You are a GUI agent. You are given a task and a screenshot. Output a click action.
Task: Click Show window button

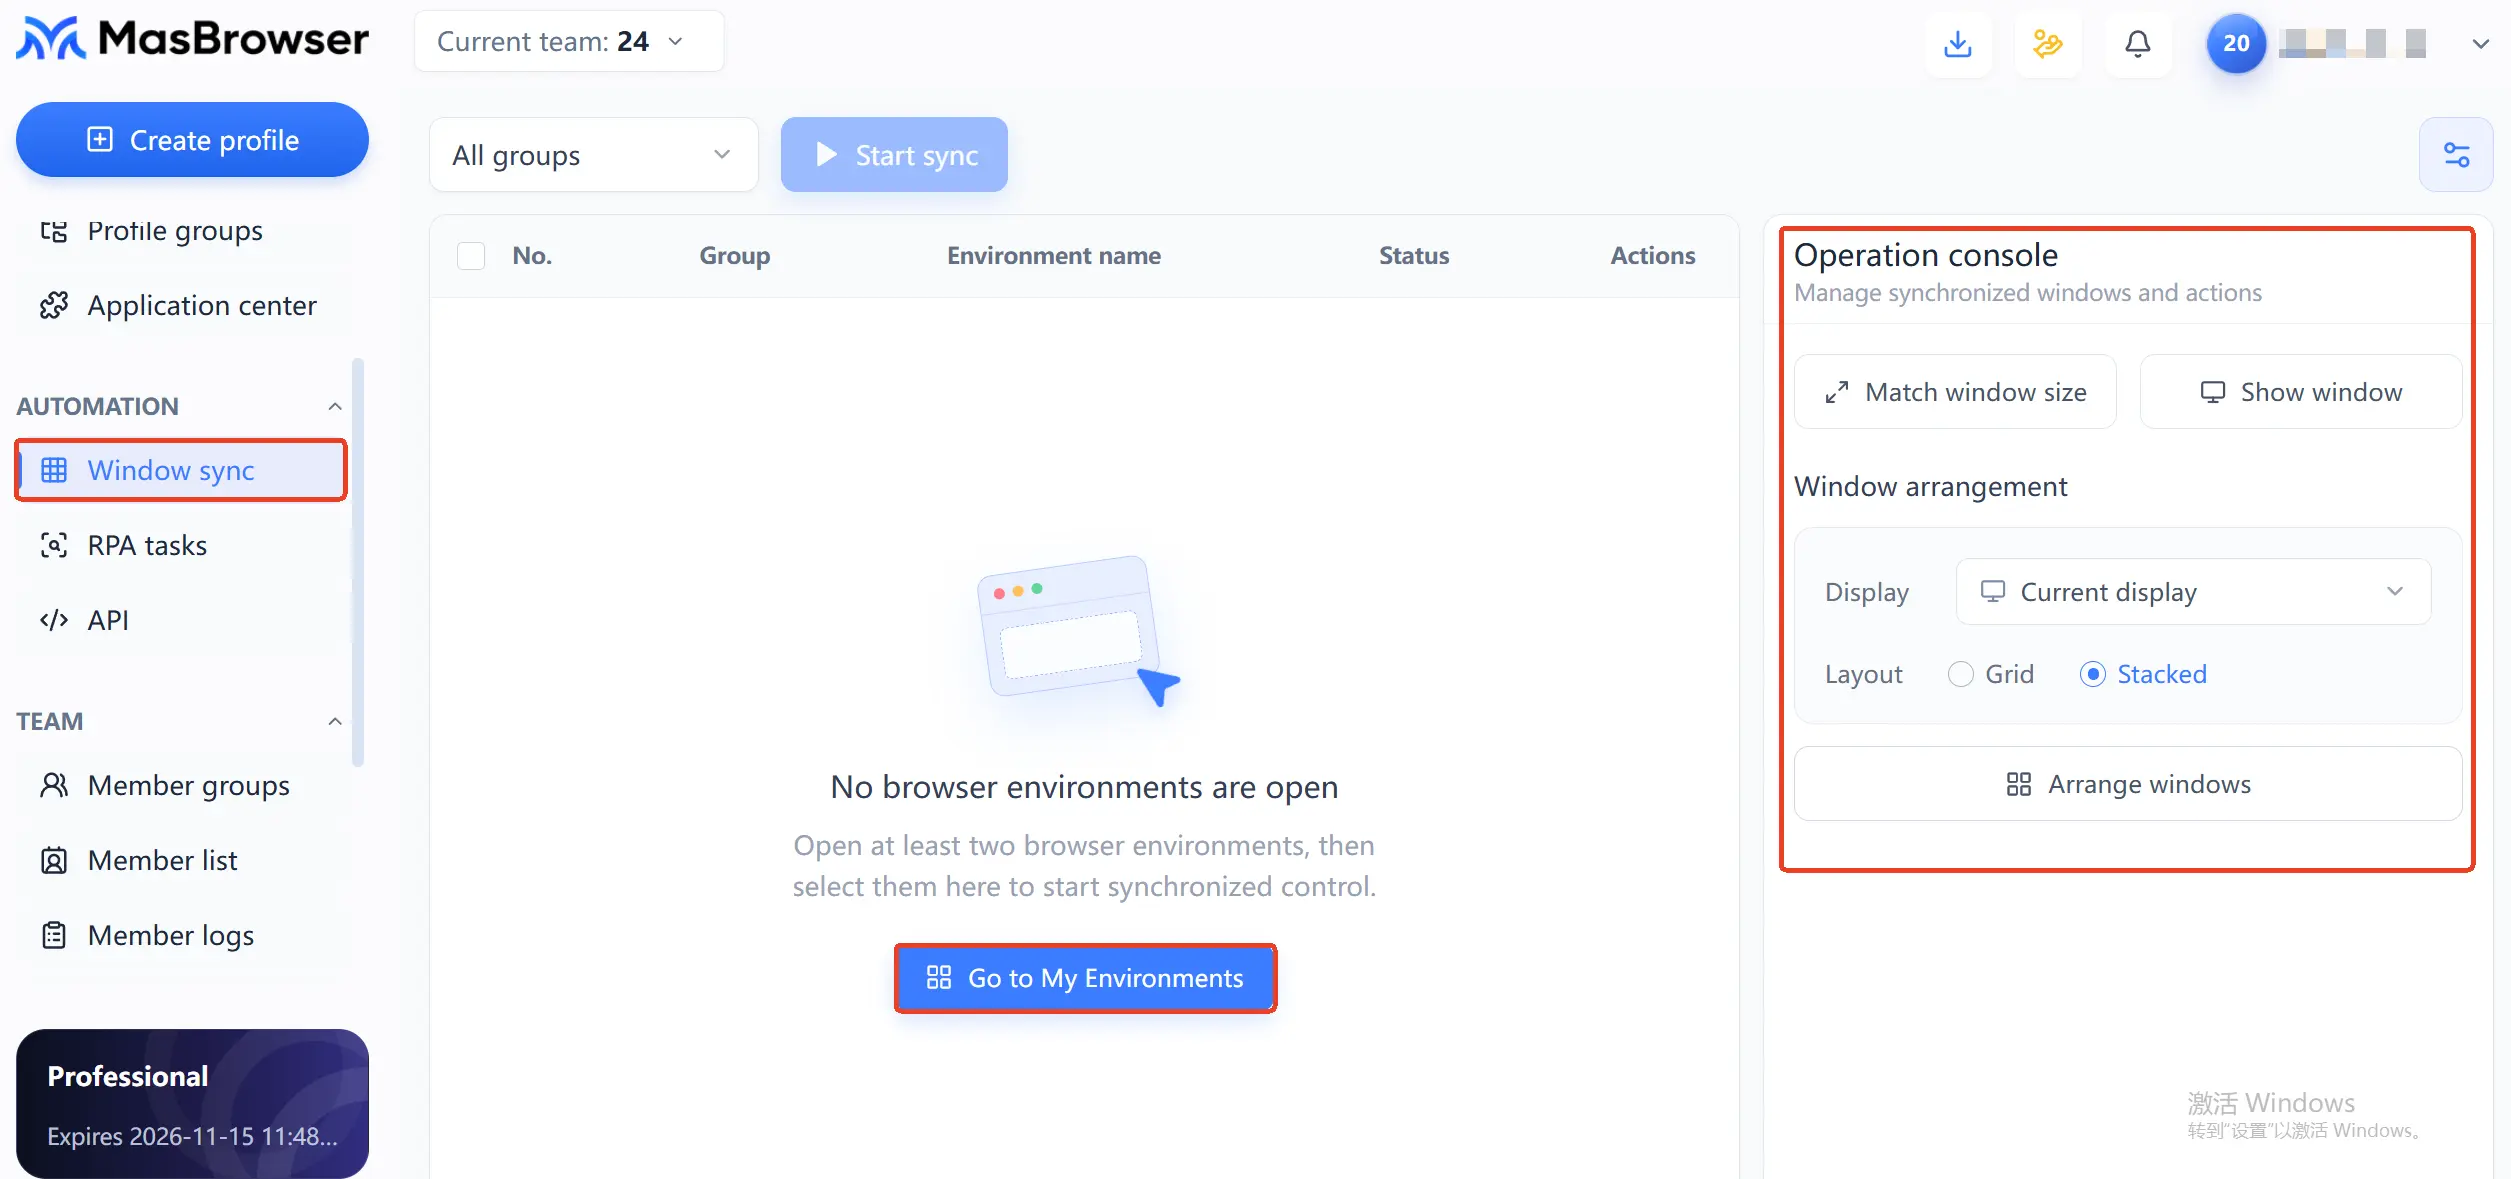(x=2300, y=392)
